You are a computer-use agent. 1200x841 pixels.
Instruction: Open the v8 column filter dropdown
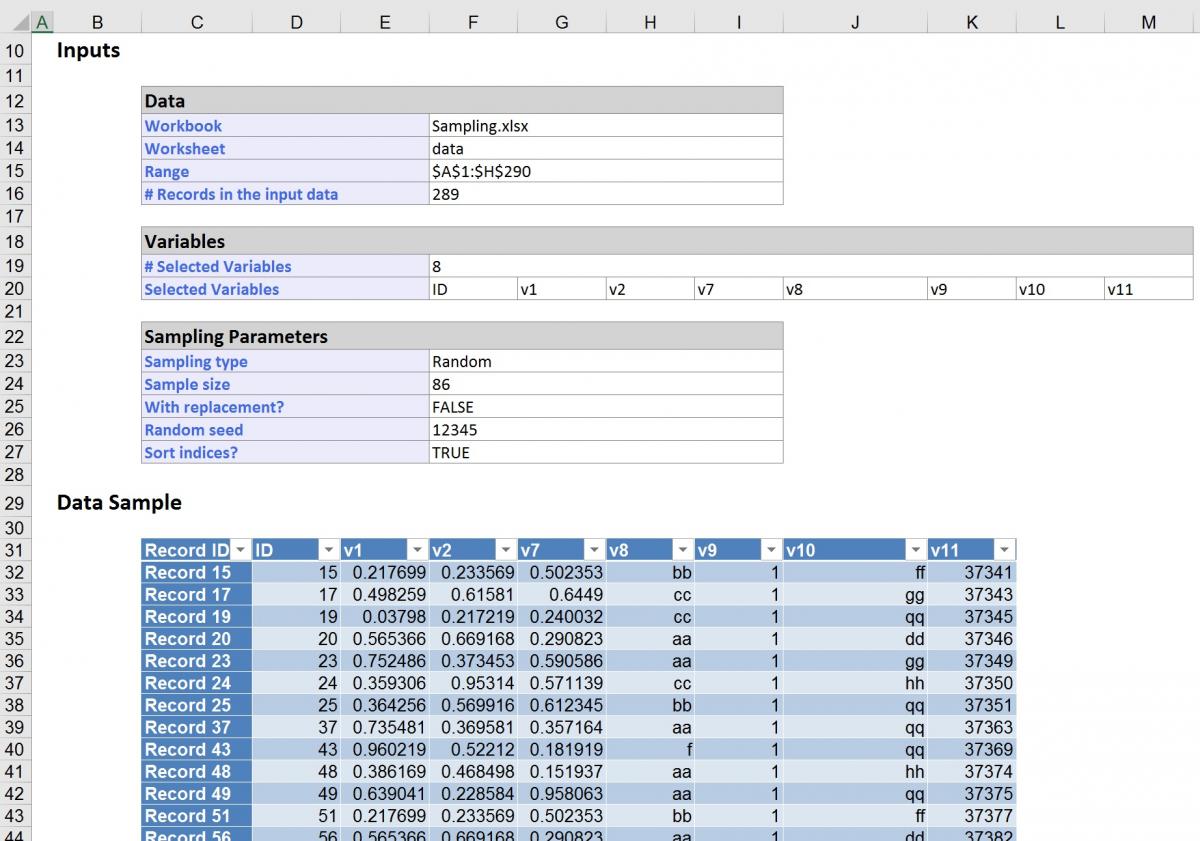682,549
